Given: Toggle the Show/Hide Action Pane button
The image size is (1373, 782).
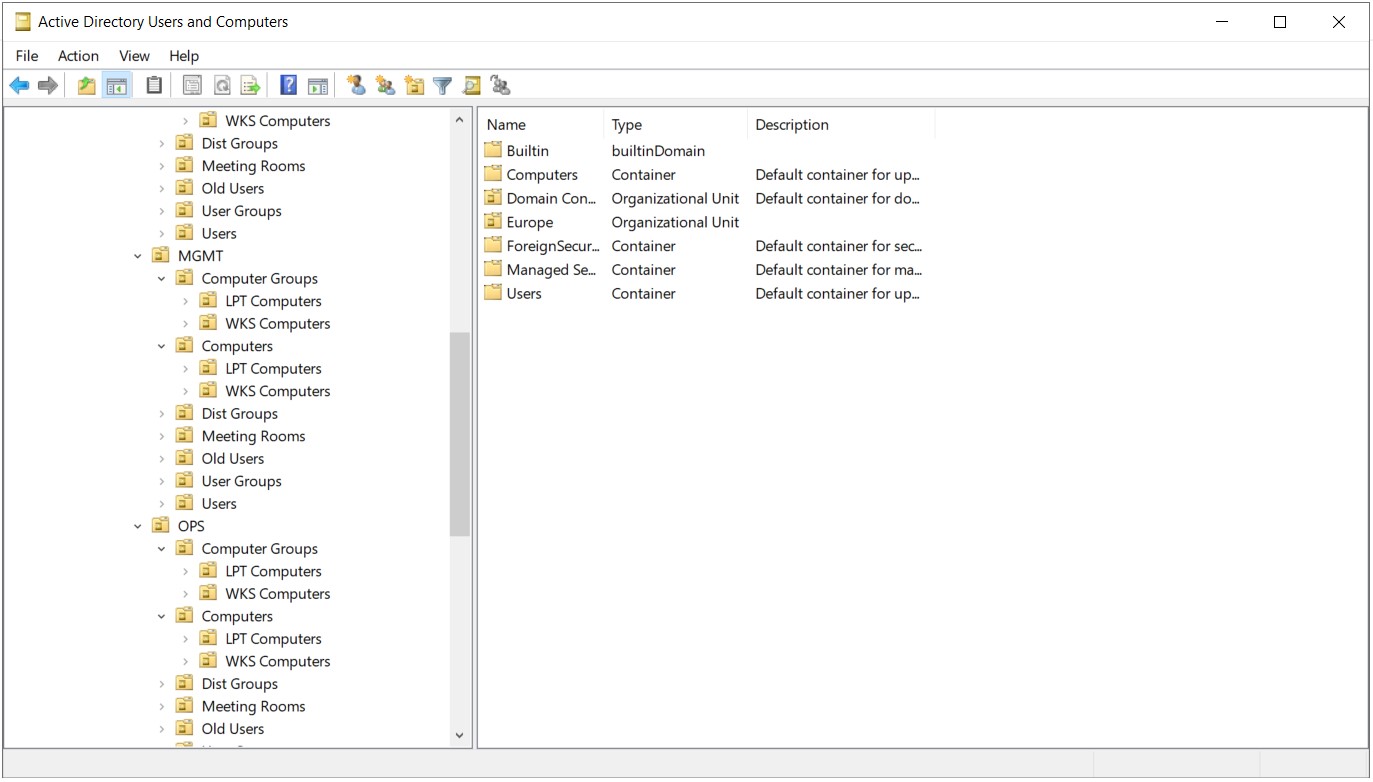Looking at the screenshot, I should click(318, 86).
